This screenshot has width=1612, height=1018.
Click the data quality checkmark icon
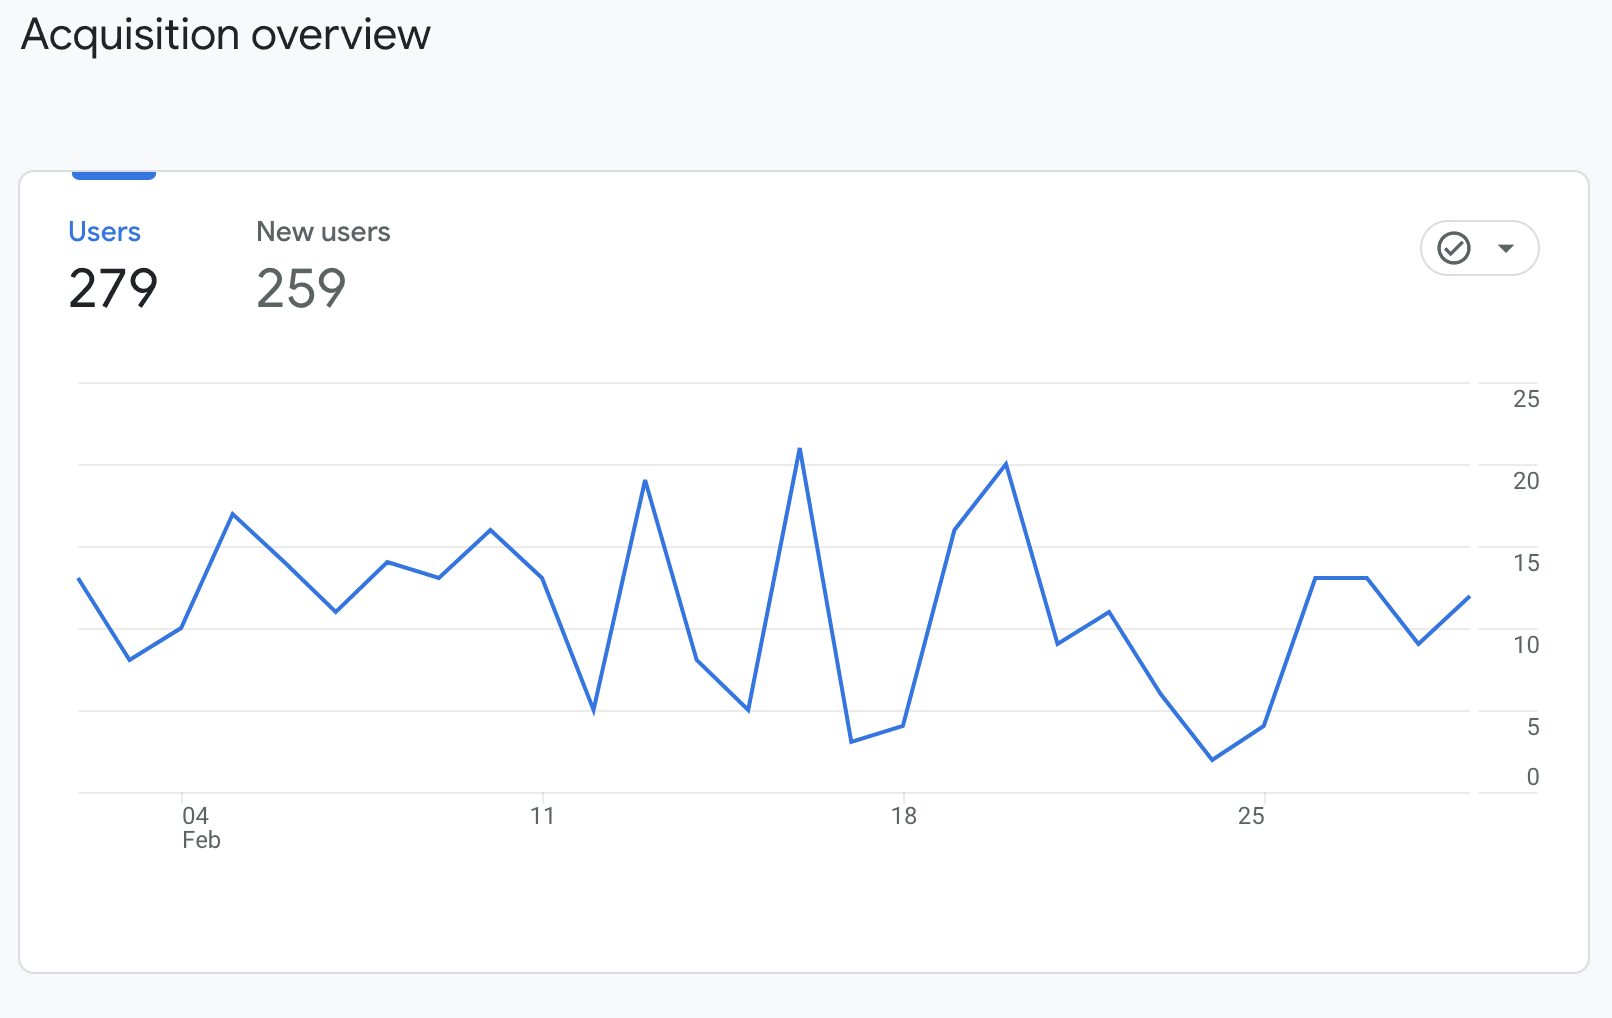[1453, 248]
